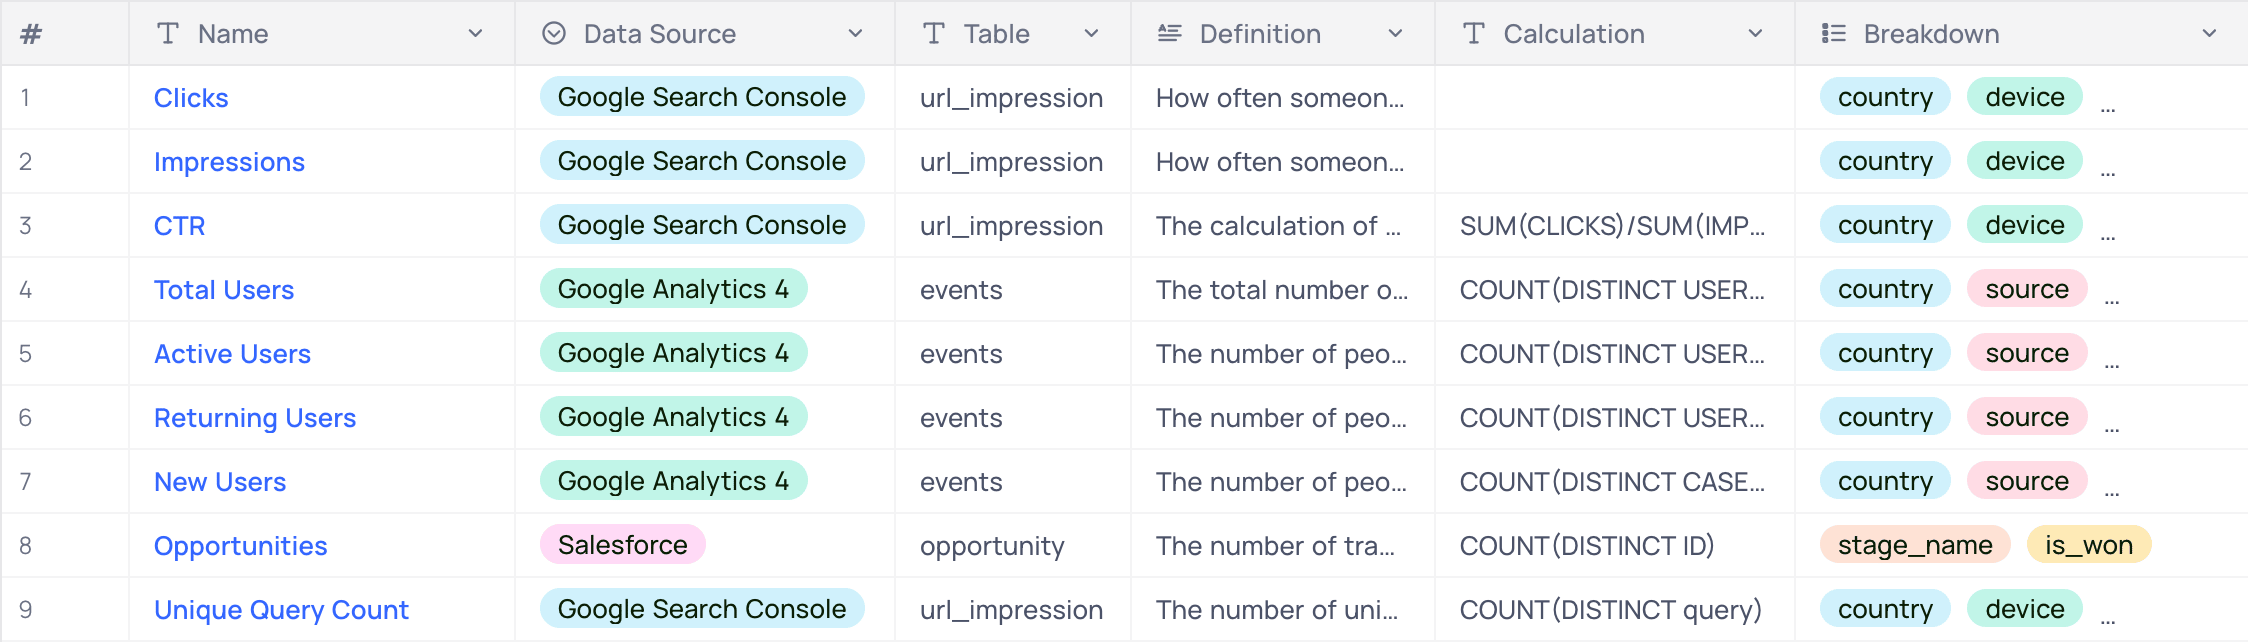Open the Definition column dropdown arrow

(1396, 34)
